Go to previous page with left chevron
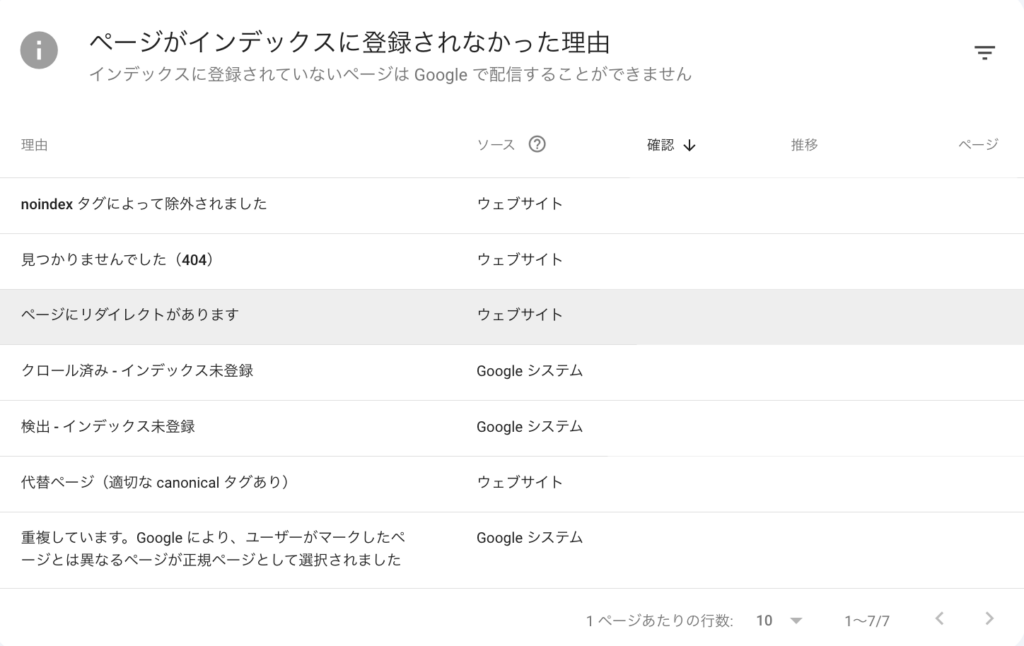1024x646 pixels. coord(939,619)
